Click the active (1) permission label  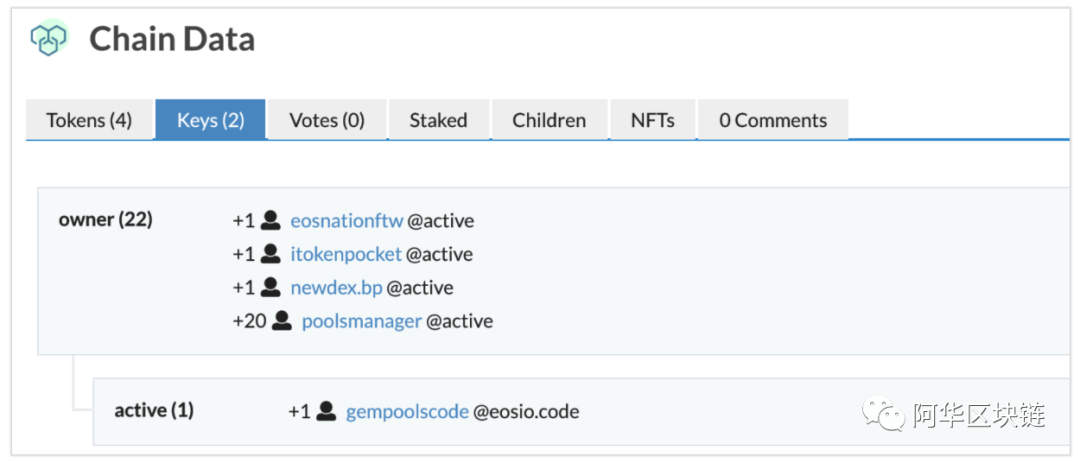coord(154,411)
